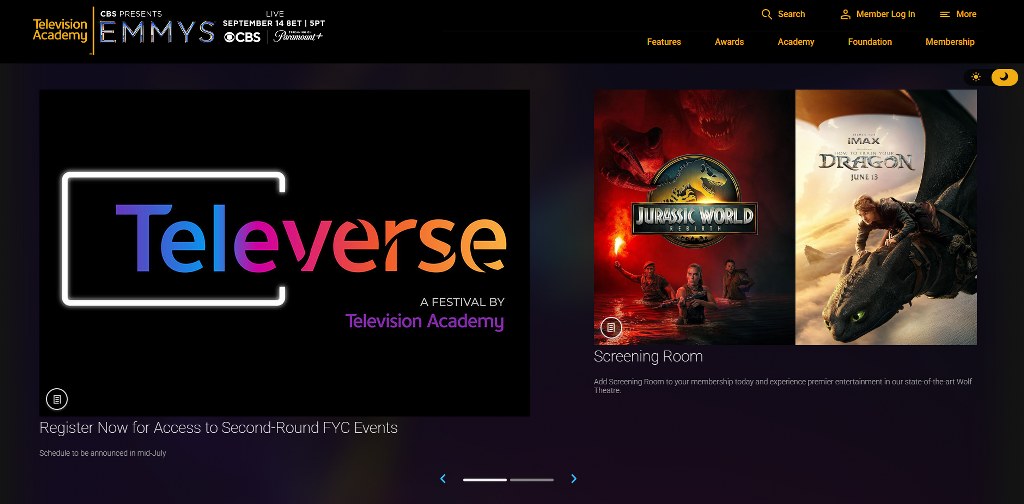This screenshot has height=504, width=1024.
Task: Go to next carousel slide arrow
Action: click(573, 479)
